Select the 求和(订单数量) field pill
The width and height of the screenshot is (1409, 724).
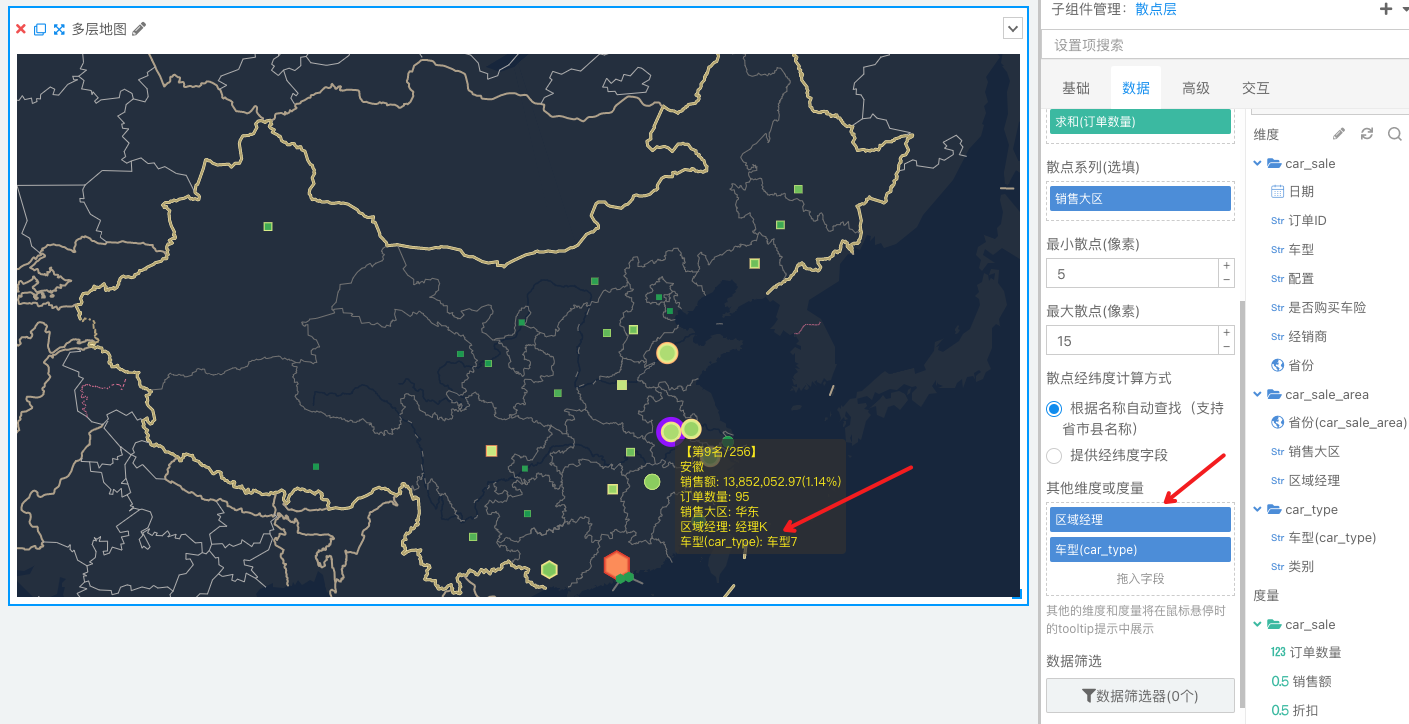pos(1140,122)
